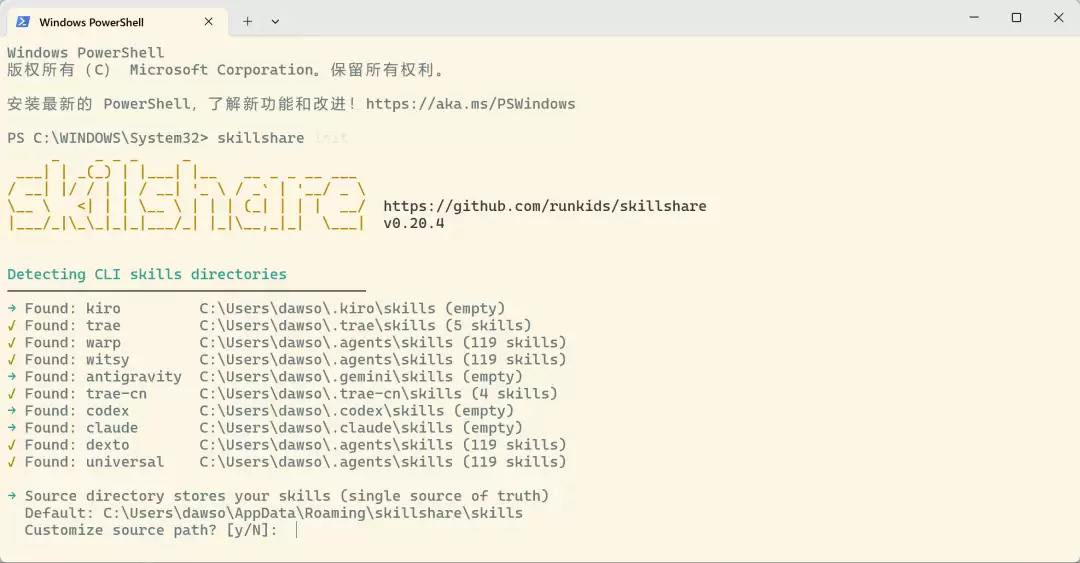Minimize the terminal window

click(x=974, y=17)
